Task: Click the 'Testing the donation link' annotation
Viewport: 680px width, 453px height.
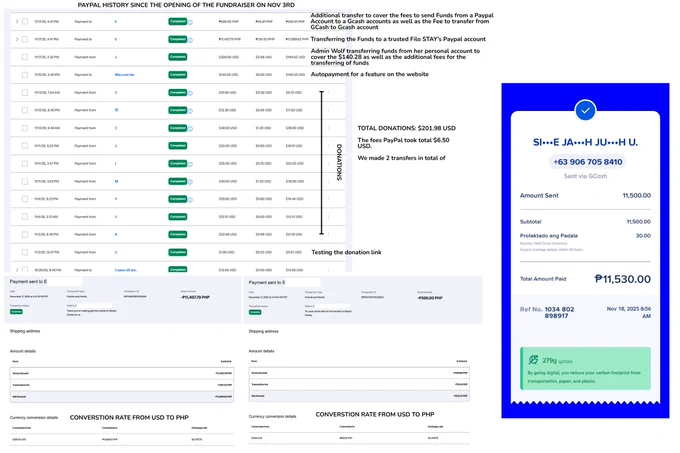Action: 346,252
